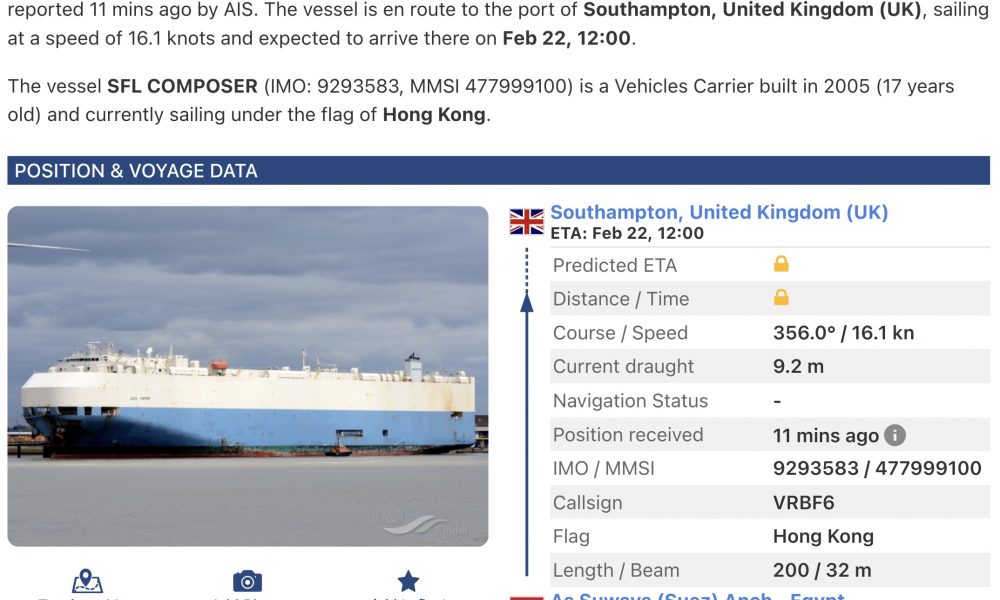The width and height of the screenshot is (1000, 600).
Task: Click the Callsign value VRBF6
Action: [804, 502]
